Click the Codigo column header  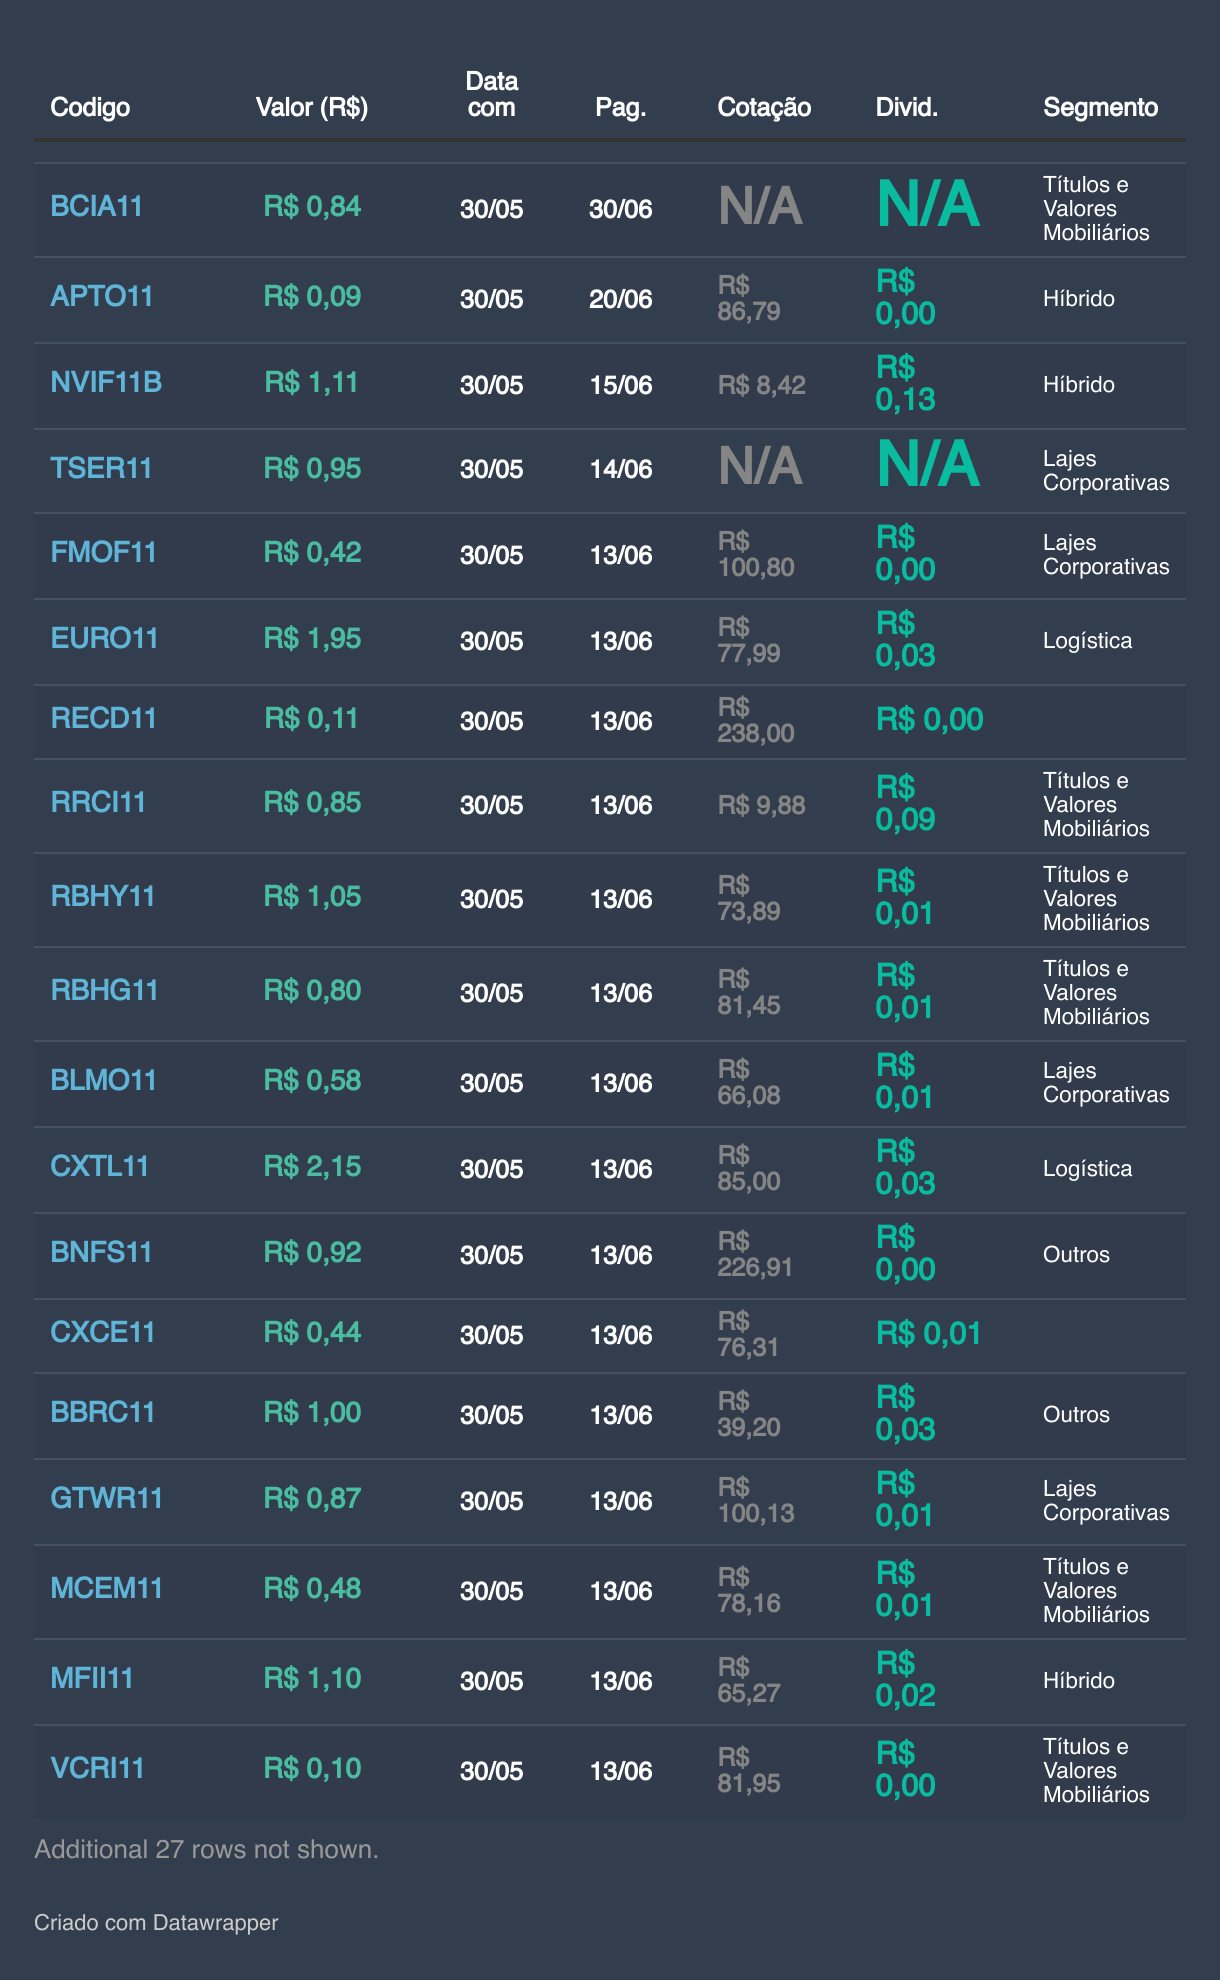(x=90, y=107)
